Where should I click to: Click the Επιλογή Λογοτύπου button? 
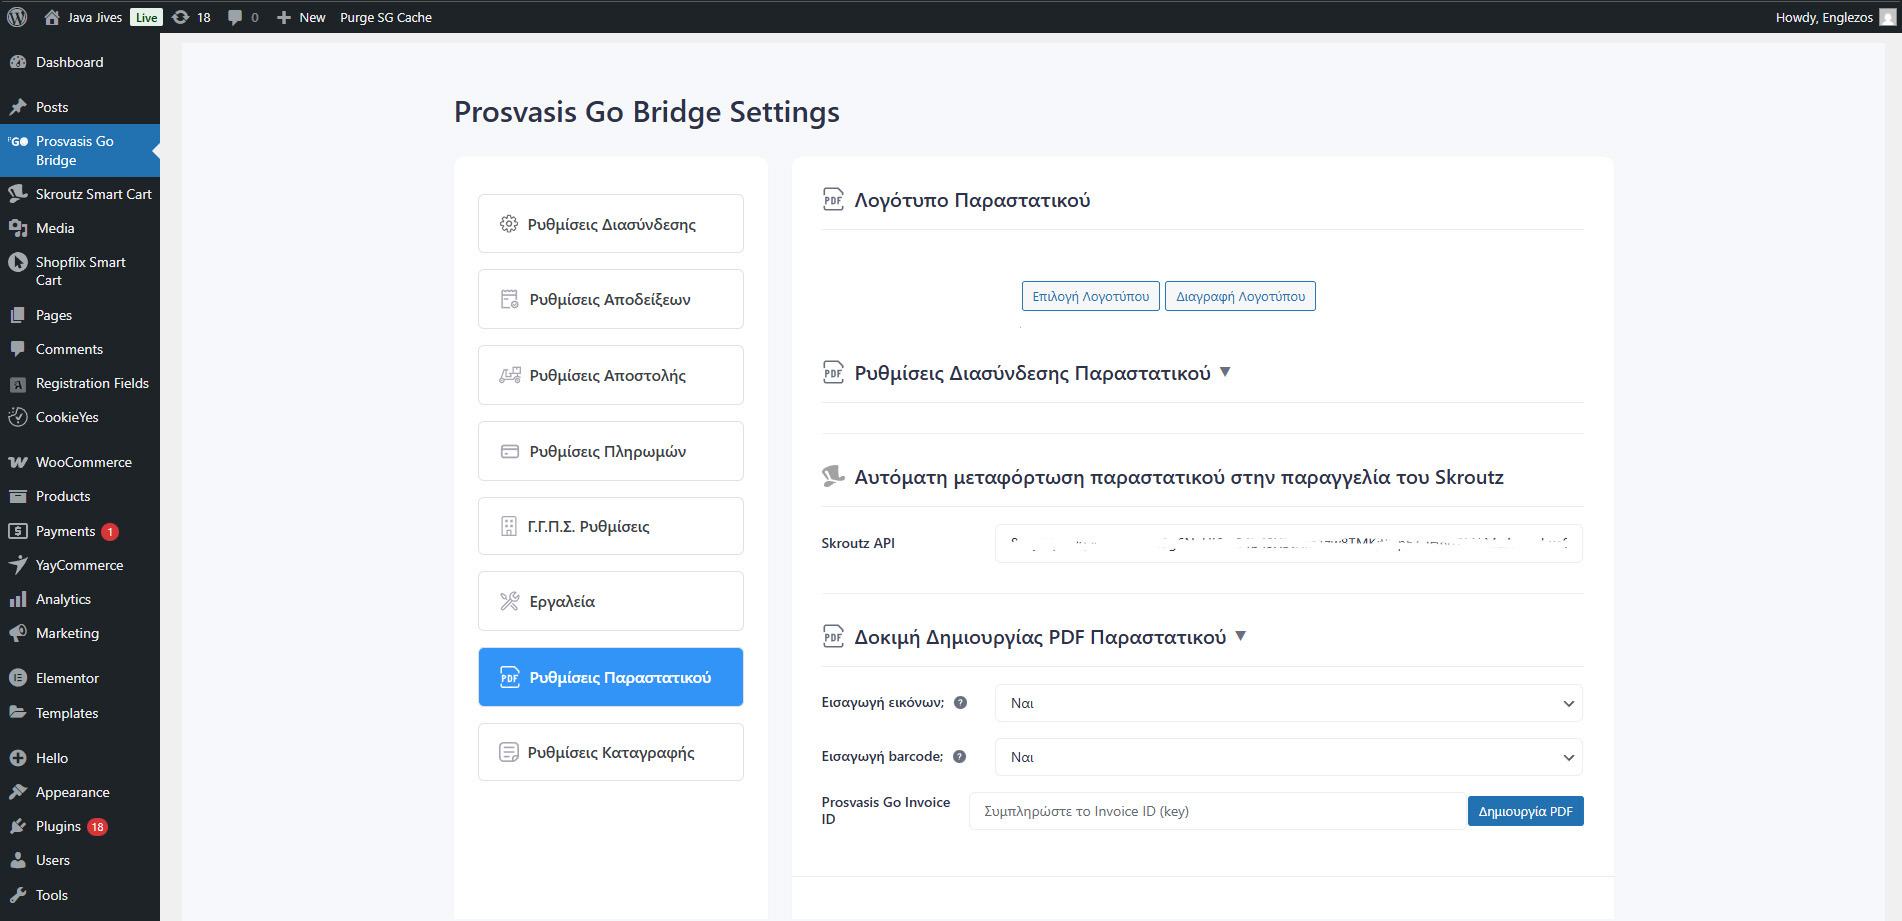[1090, 296]
